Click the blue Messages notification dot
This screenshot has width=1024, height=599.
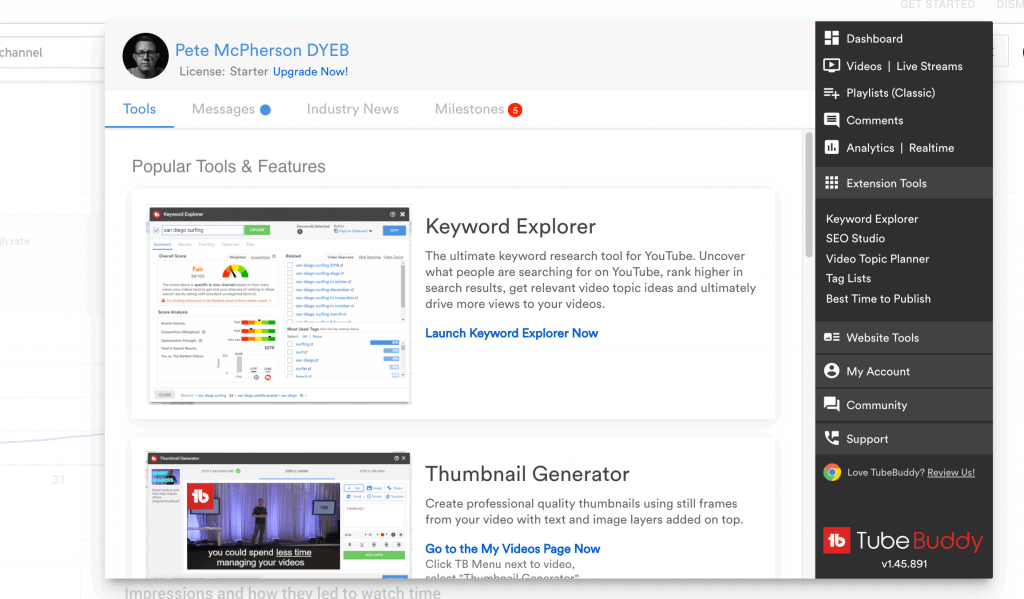pos(265,110)
